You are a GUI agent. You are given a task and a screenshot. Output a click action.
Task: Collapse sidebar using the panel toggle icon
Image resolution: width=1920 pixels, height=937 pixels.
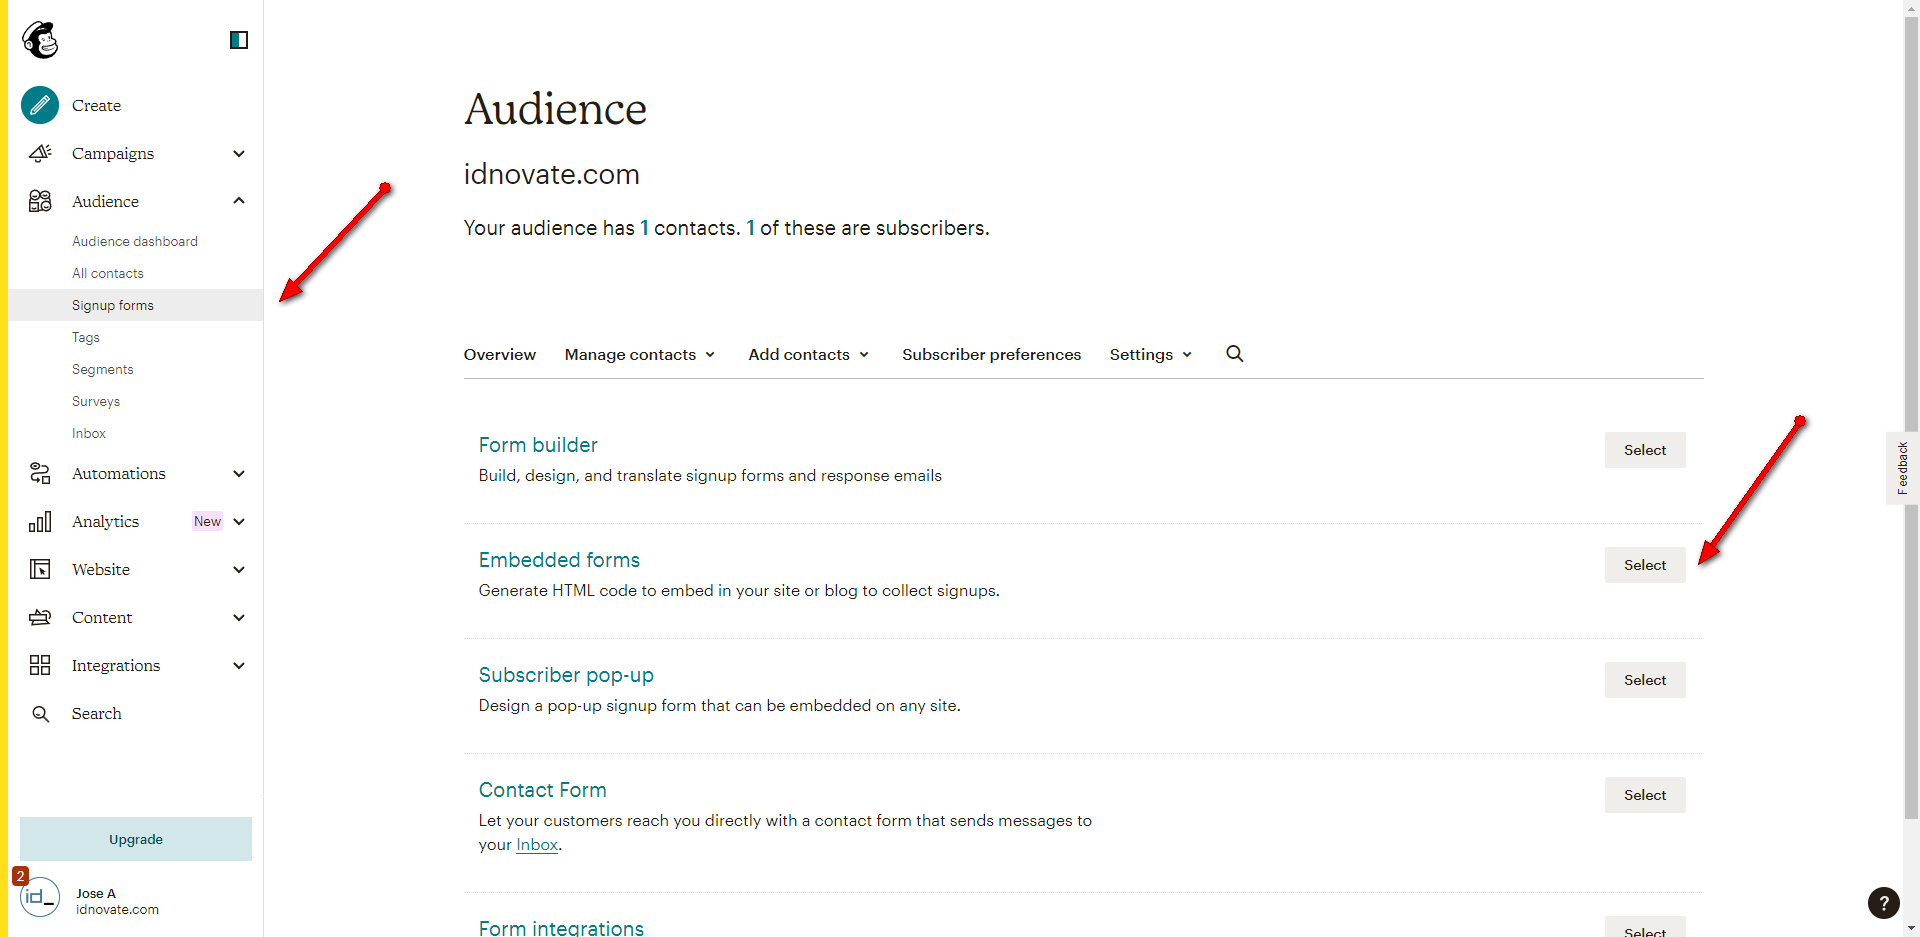click(x=239, y=40)
